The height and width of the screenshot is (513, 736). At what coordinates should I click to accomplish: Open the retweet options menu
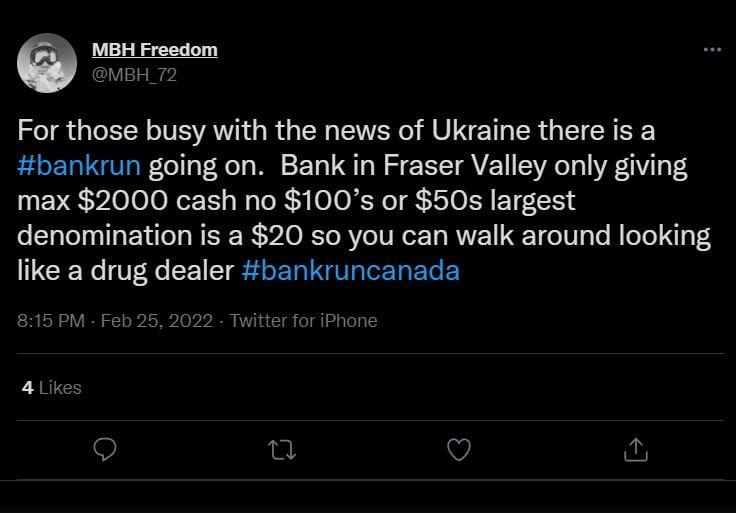click(281, 451)
